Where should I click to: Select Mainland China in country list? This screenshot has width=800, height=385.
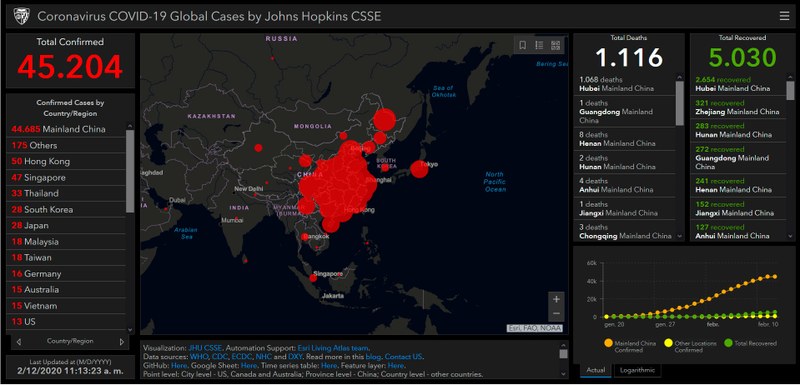click(x=65, y=129)
